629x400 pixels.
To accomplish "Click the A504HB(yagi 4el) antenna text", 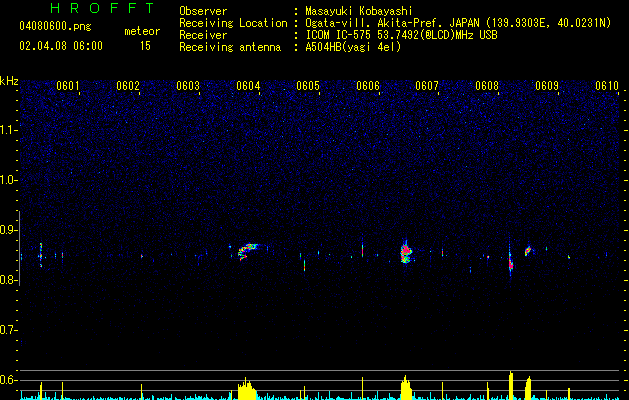I will [x=353, y=47].
